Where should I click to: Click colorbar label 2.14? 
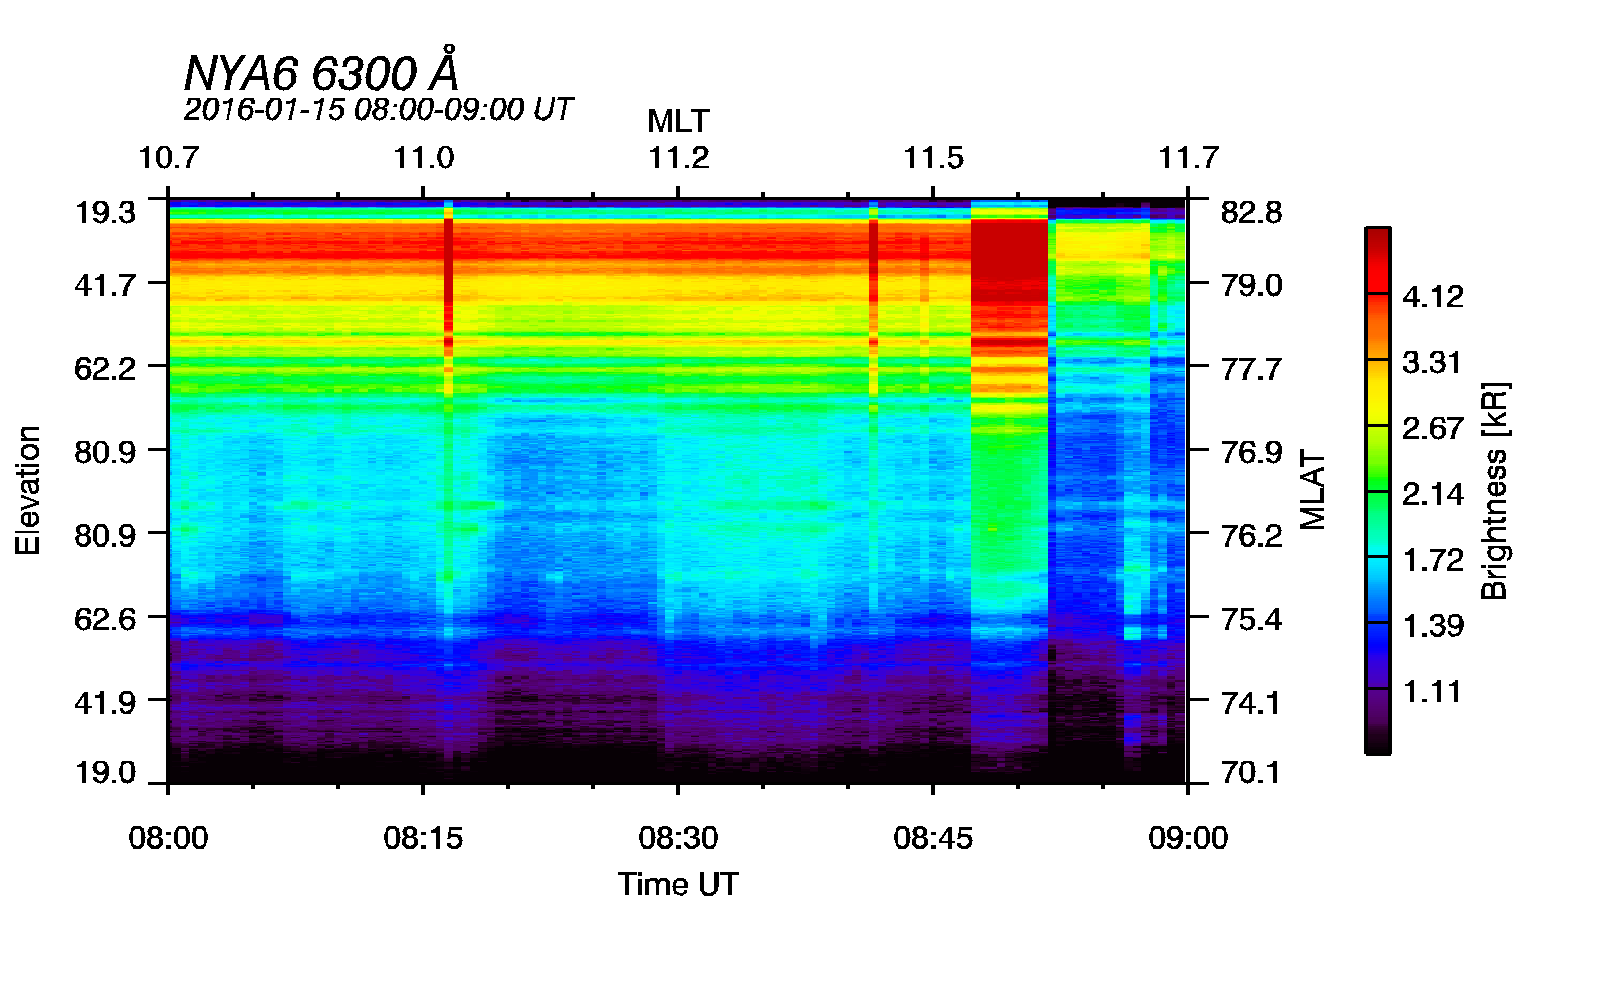(1433, 494)
